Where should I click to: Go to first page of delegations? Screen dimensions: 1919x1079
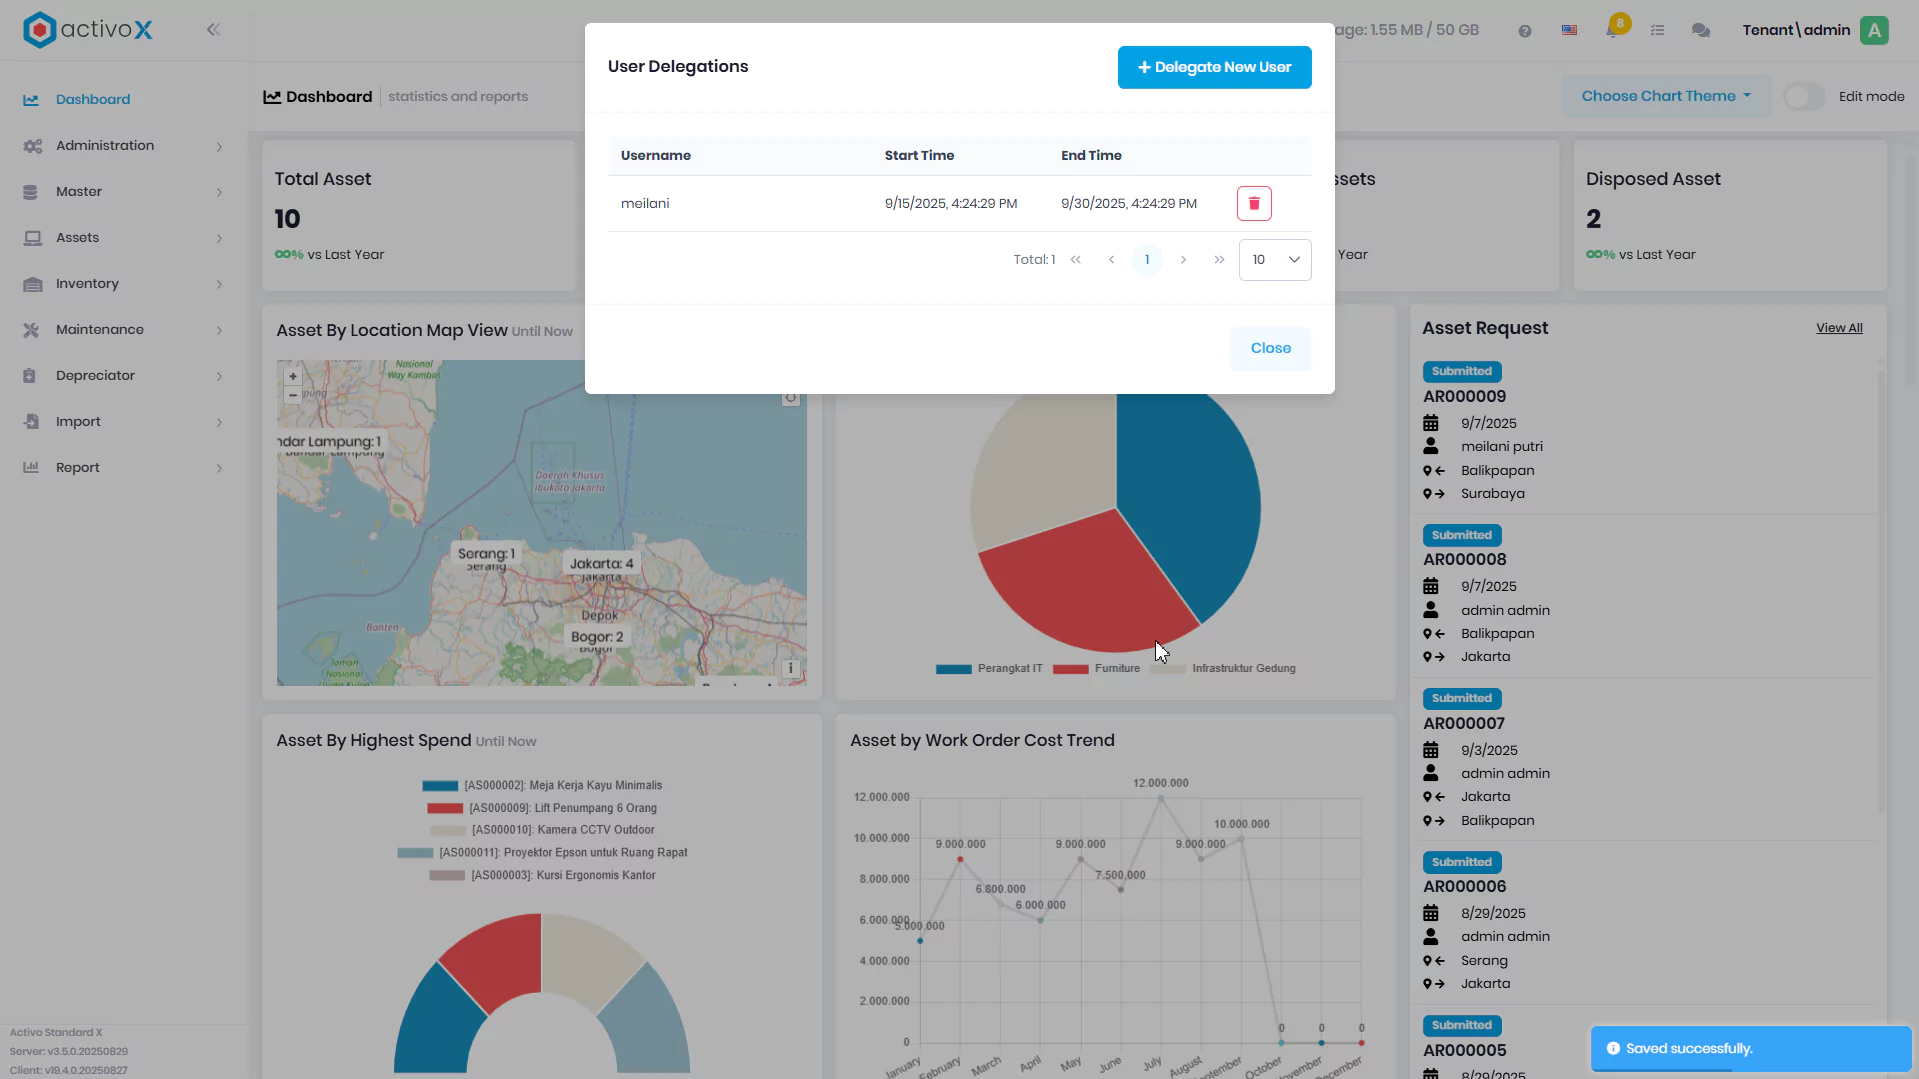(1076, 260)
